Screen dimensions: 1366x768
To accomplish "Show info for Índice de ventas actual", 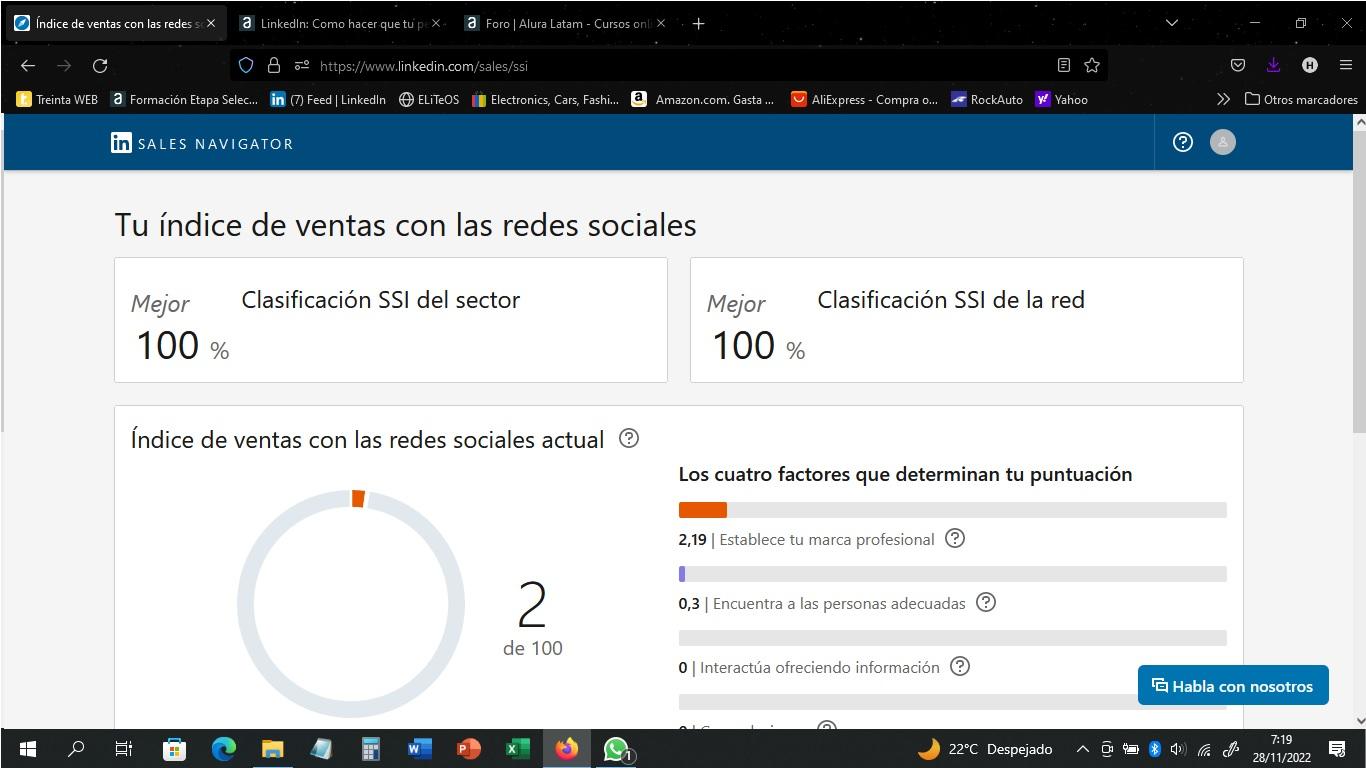I will coord(629,438).
